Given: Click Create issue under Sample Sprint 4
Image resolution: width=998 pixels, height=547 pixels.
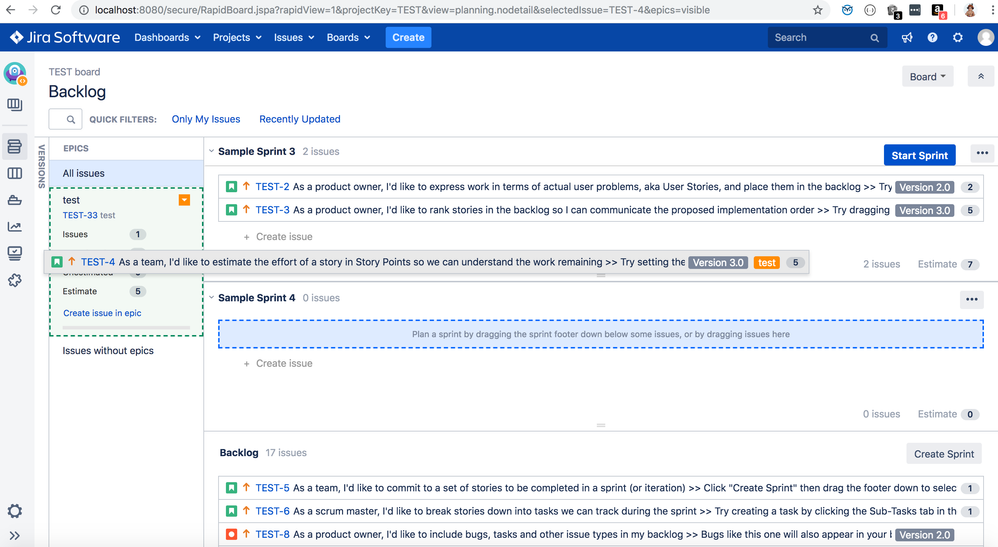Looking at the screenshot, I should click(278, 363).
